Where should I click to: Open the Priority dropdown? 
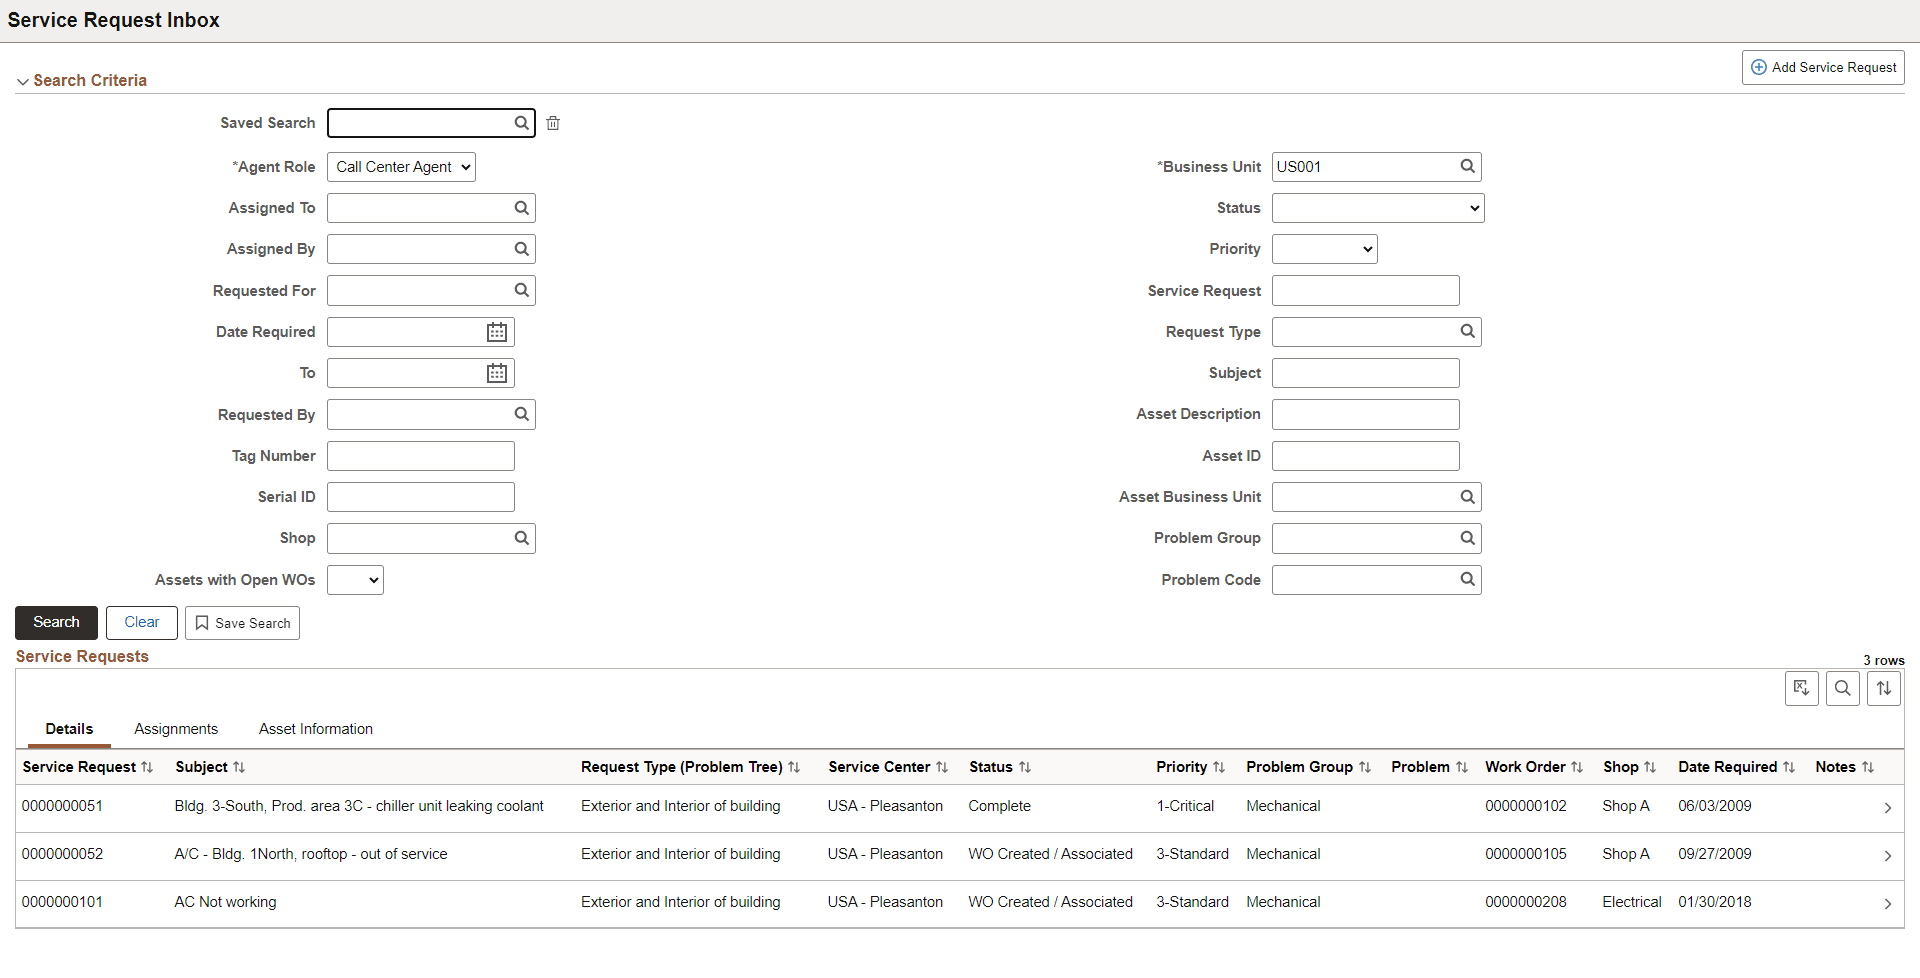tap(1324, 249)
